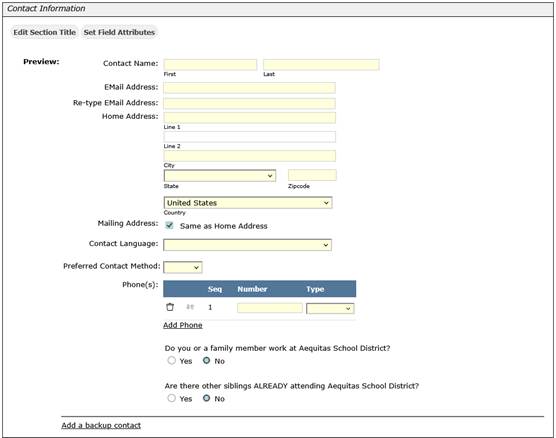Select Yes for siblings already attending

point(172,398)
